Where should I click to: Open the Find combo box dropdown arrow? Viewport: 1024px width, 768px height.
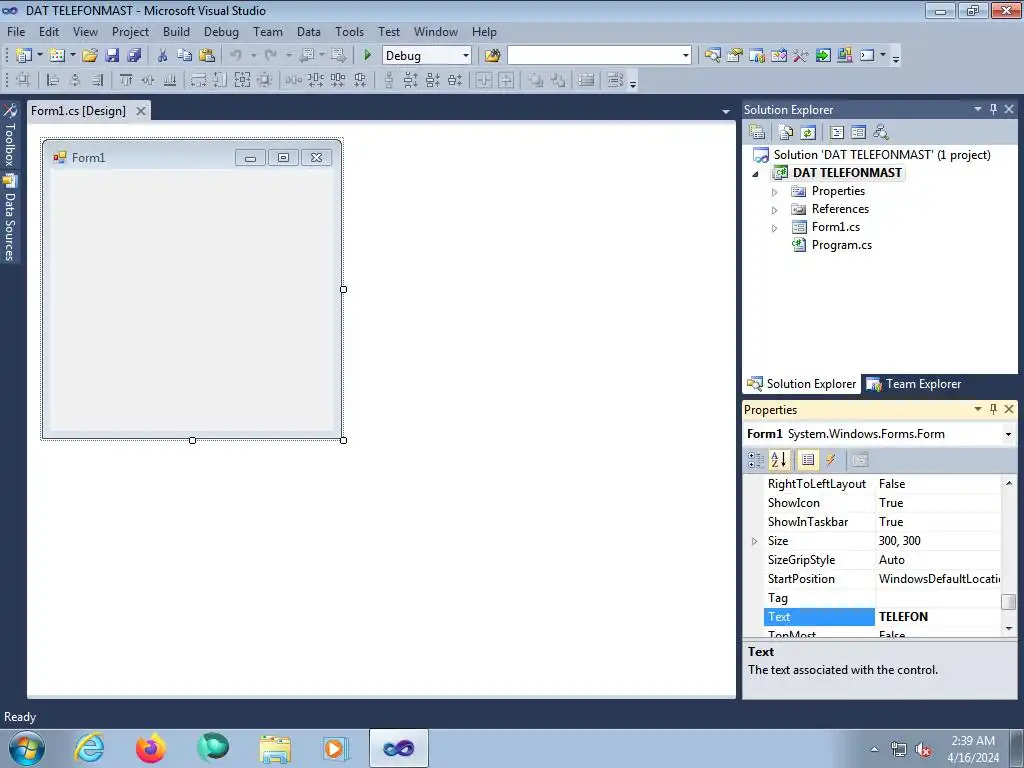[x=685, y=56]
